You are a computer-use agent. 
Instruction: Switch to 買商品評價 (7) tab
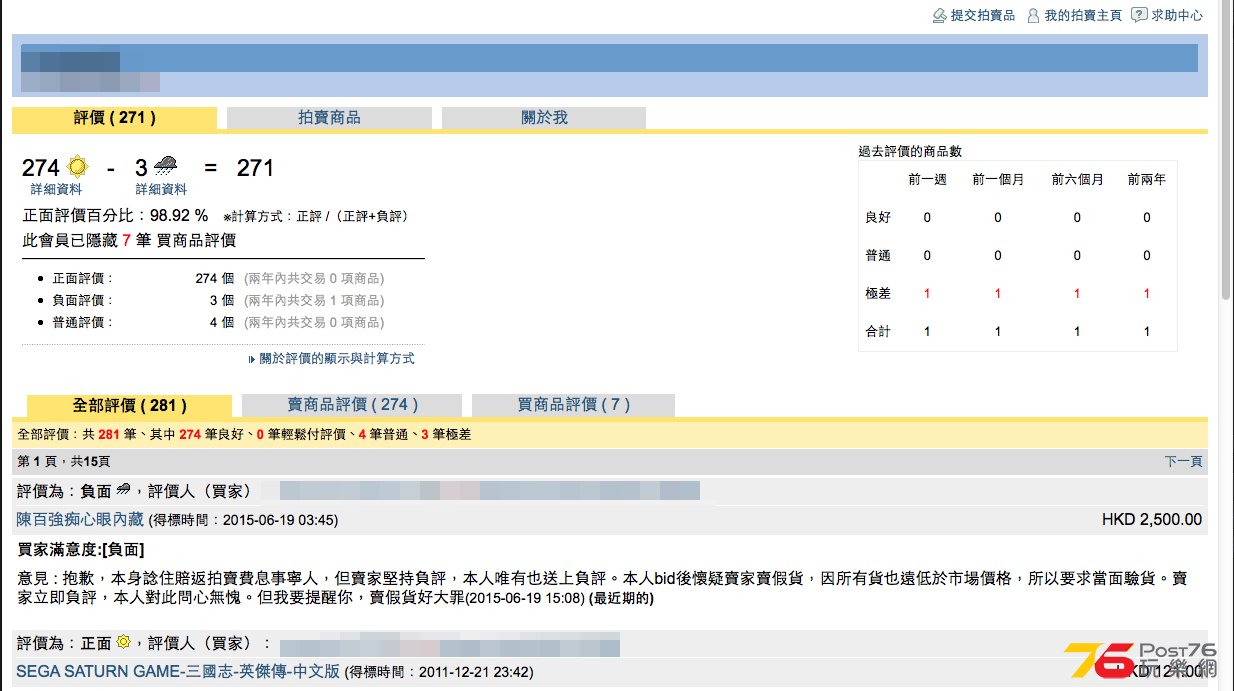pyautogui.click(x=573, y=405)
